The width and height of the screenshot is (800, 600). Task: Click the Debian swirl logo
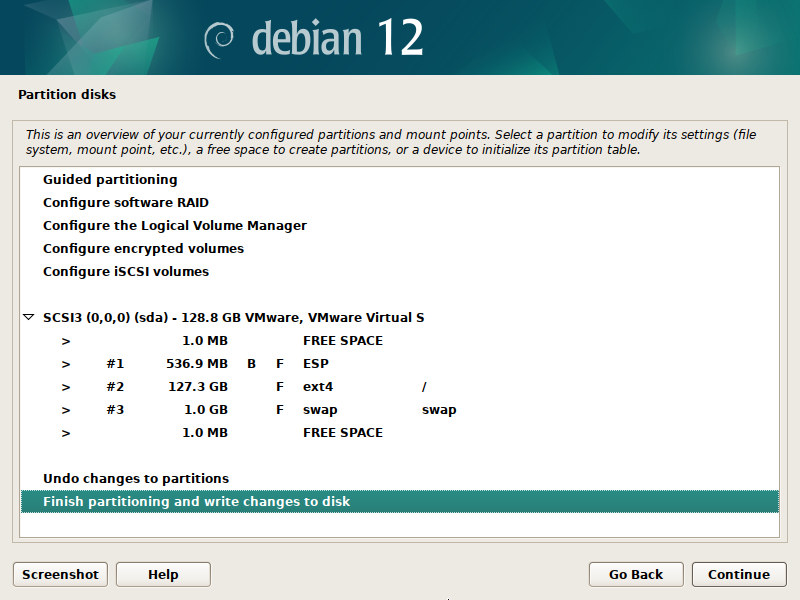tap(220, 39)
